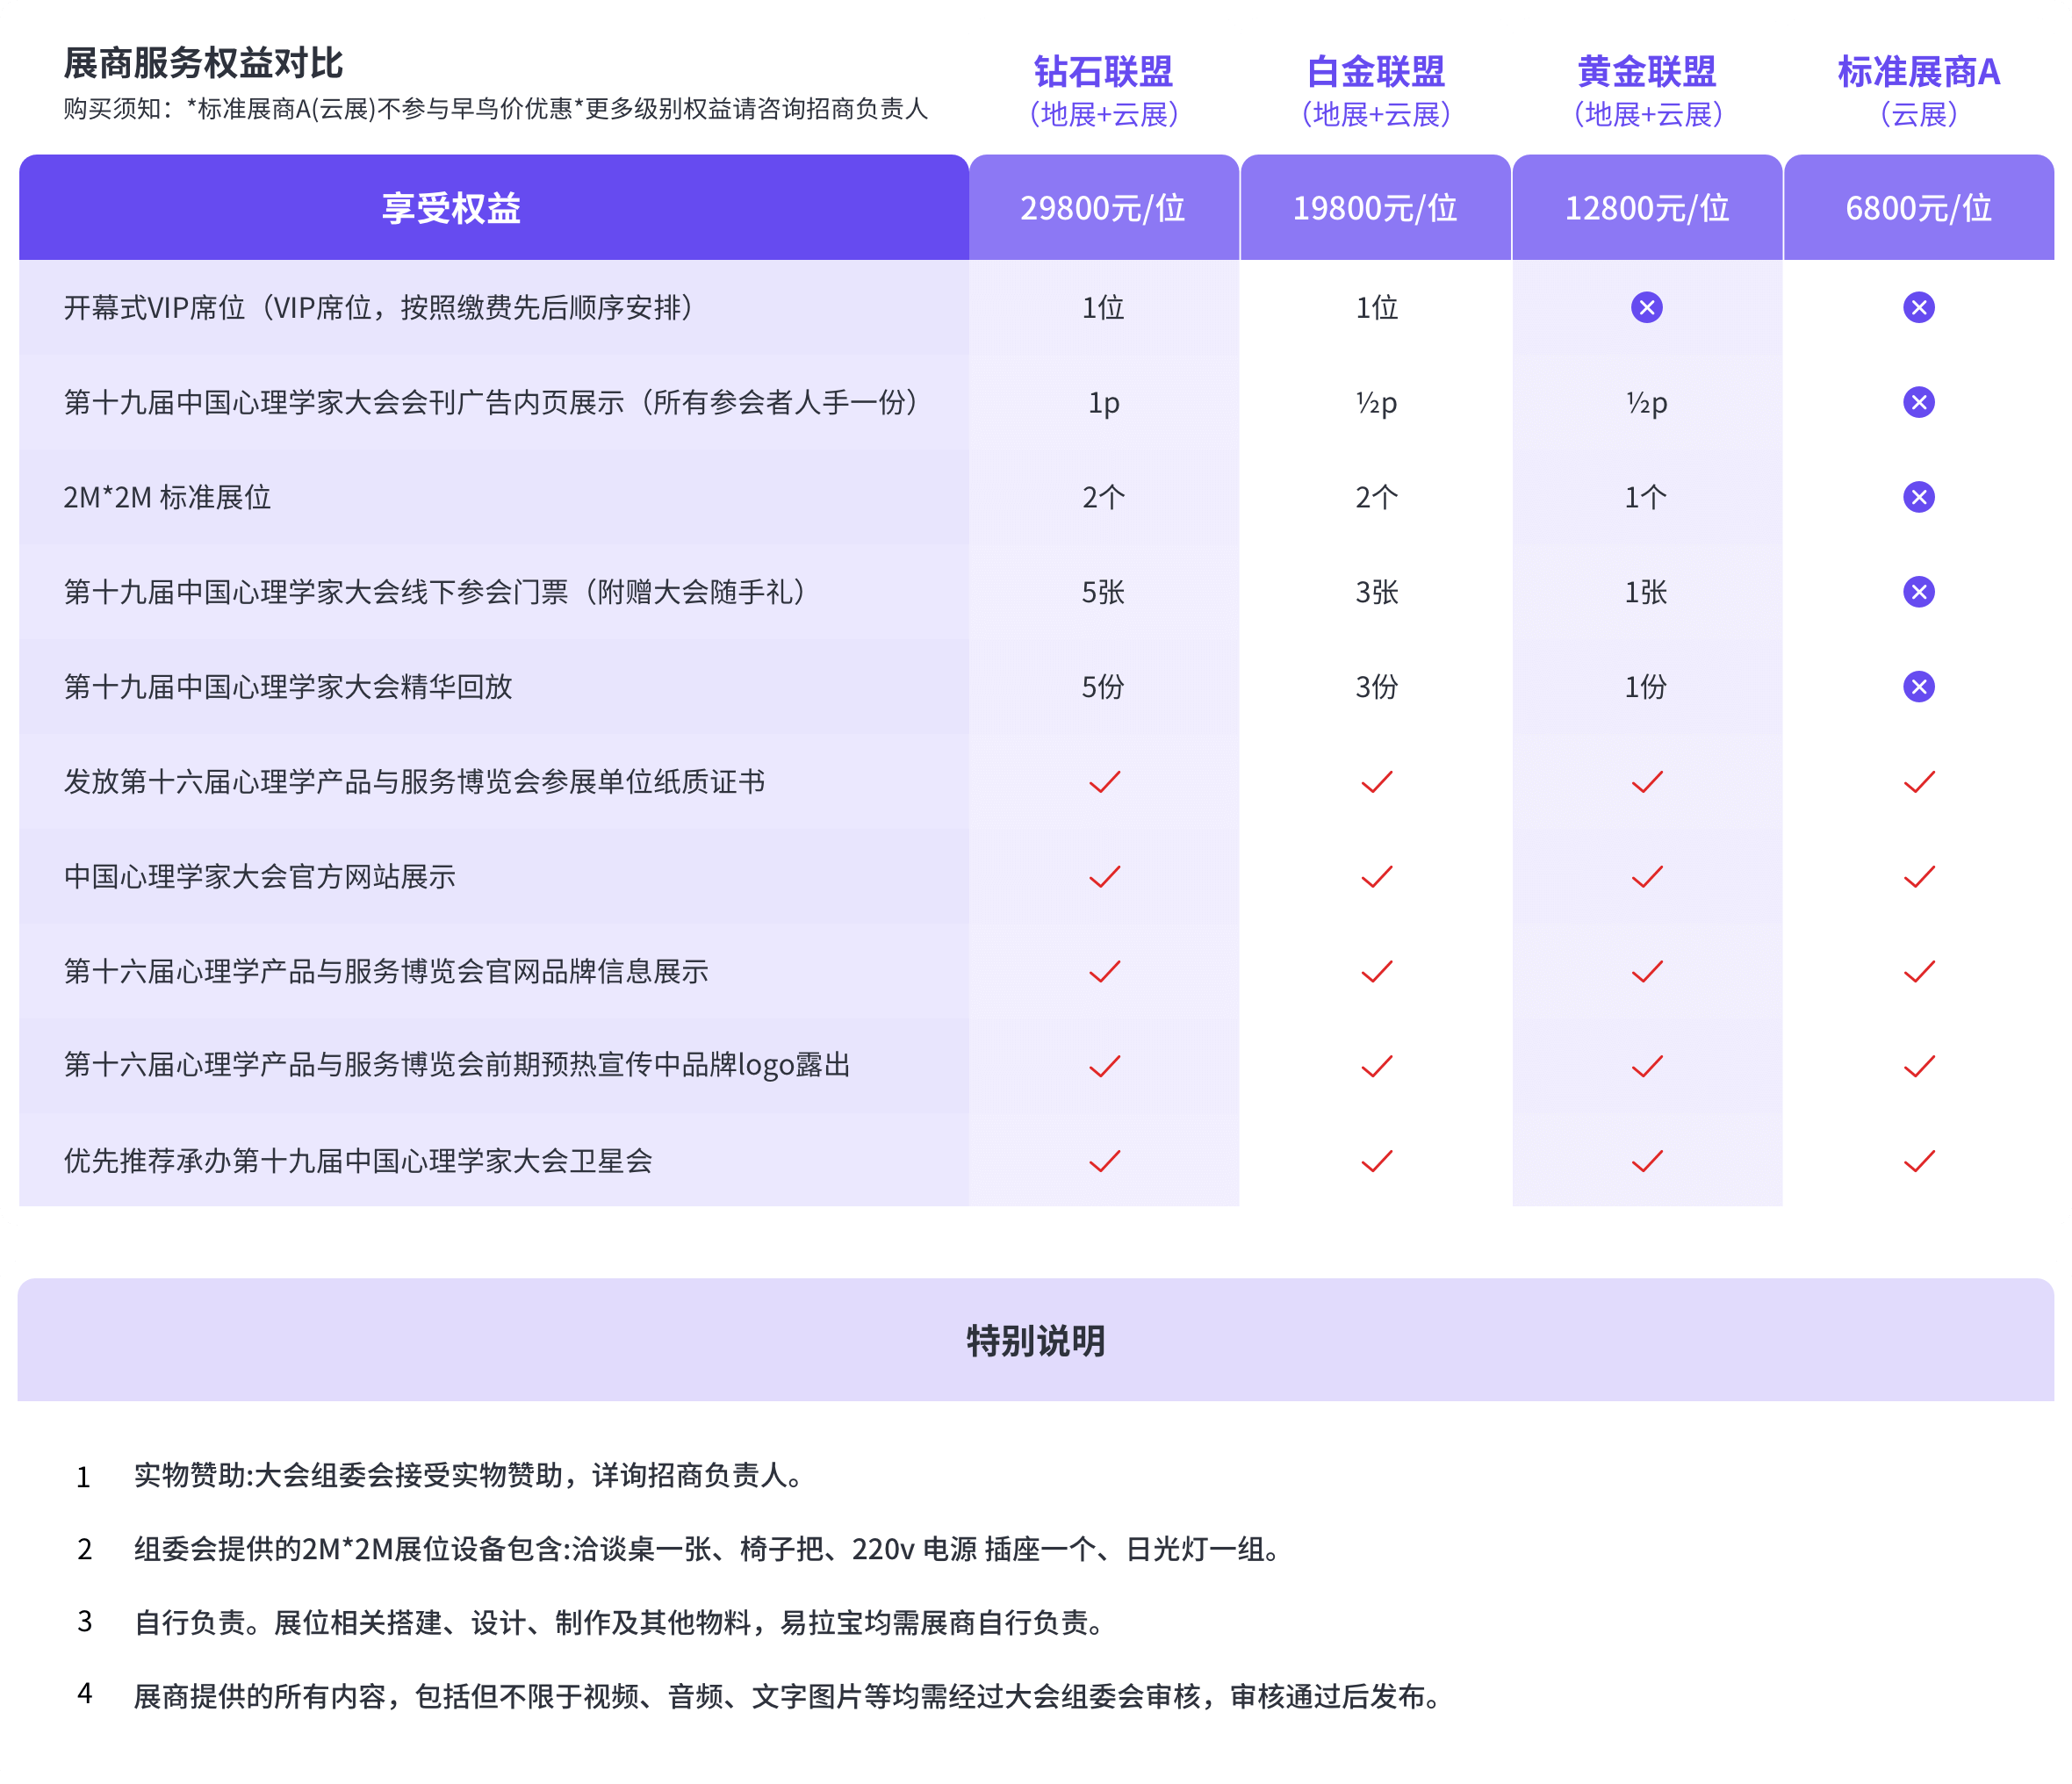
Task: Click X icon for Standard A 2M*2M booth
Action: [x=1918, y=497]
